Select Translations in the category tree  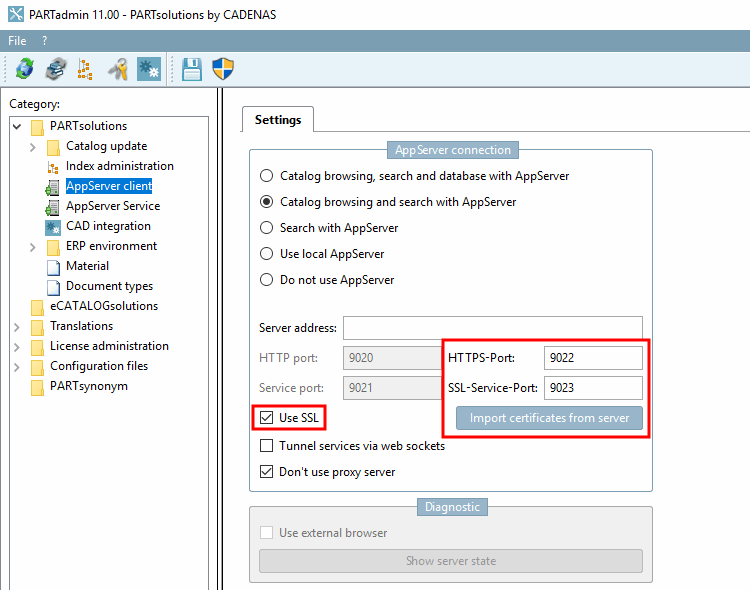coord(81,326)
